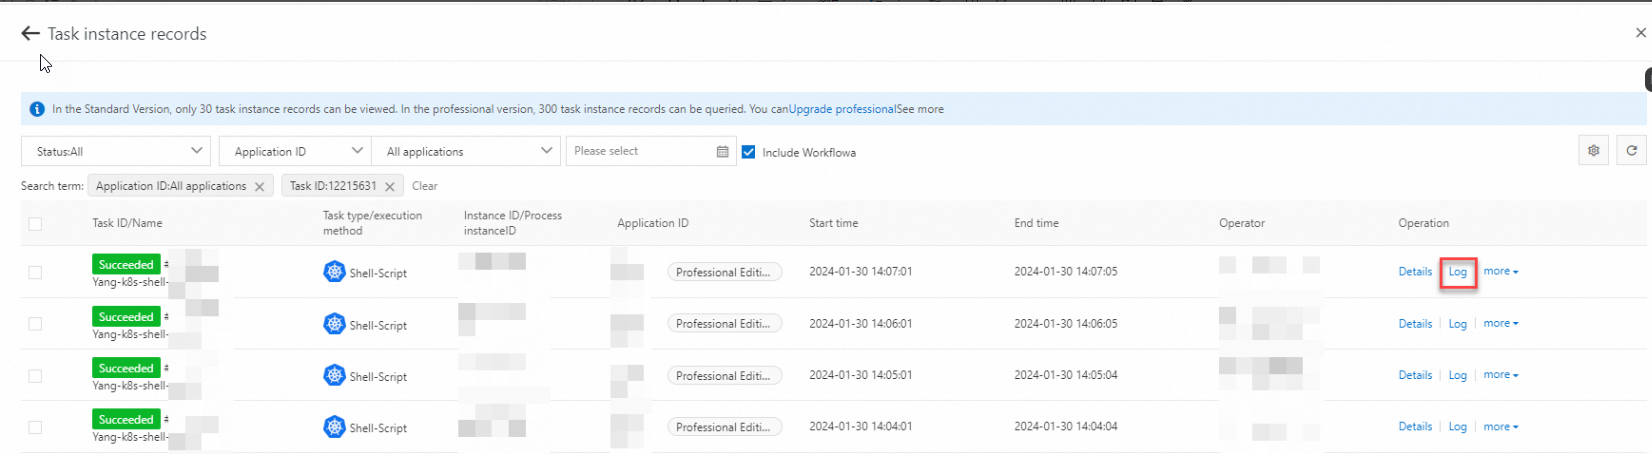Click the Please select date input field

click(642, 151)
